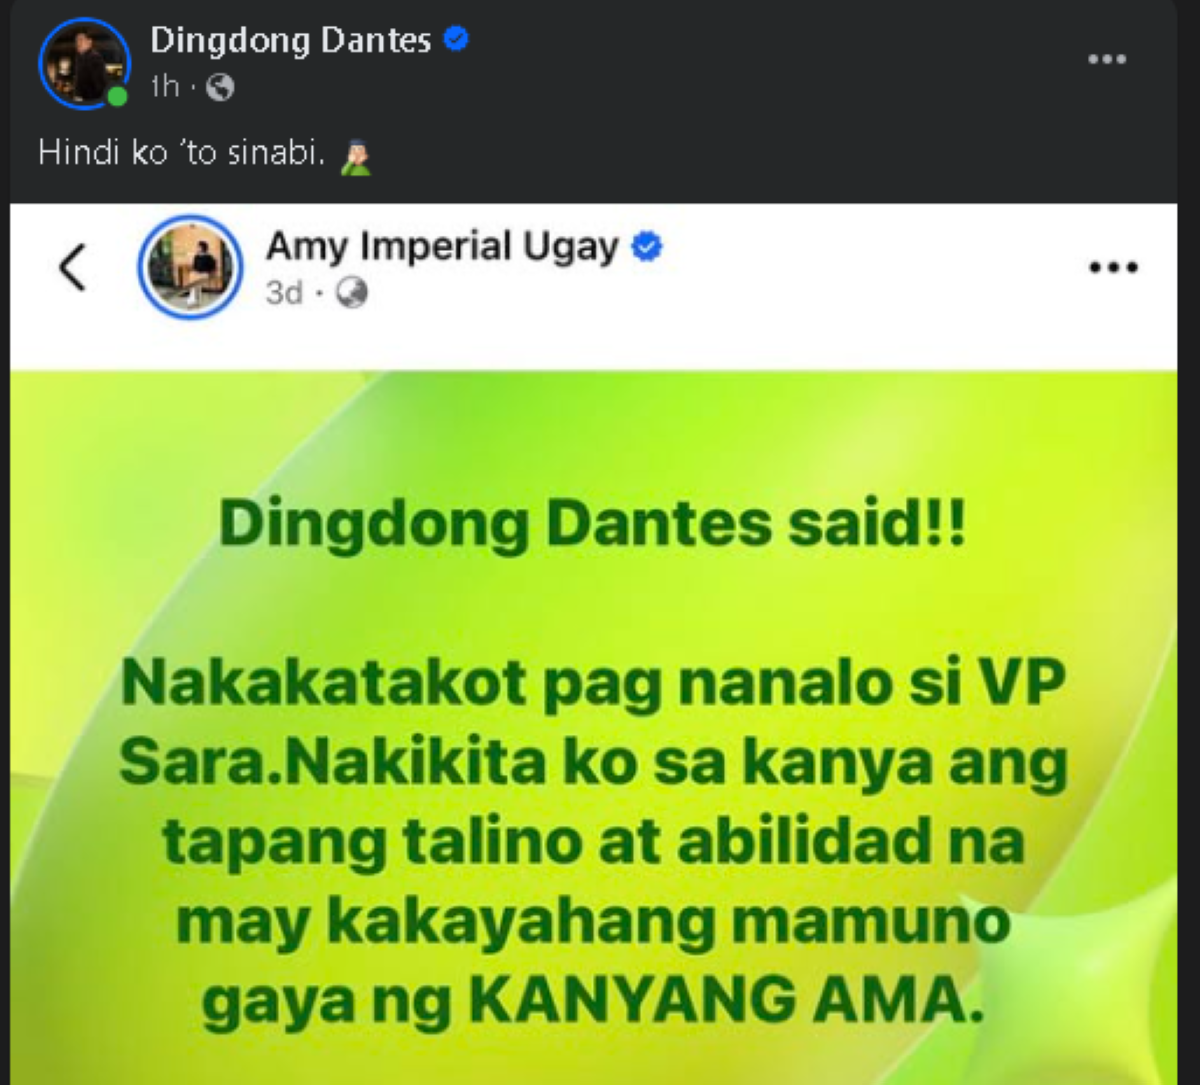Open the three-dot menu of Dingdong's post

coord(1107,59)
